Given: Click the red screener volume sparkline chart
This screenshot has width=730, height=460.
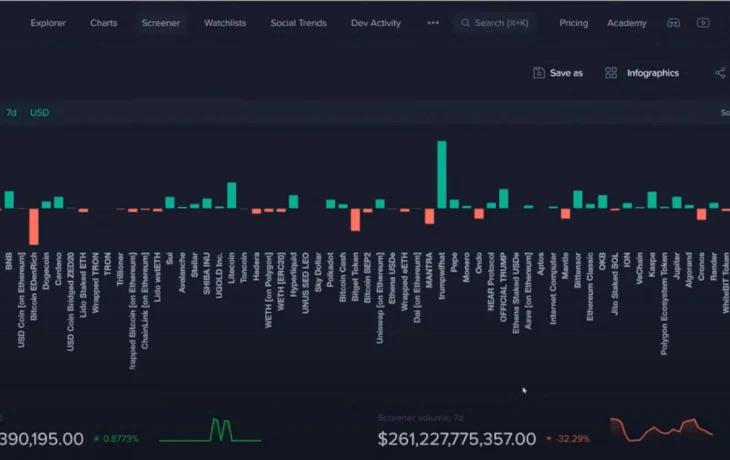Looking at the screenshot, I should 661,430.
